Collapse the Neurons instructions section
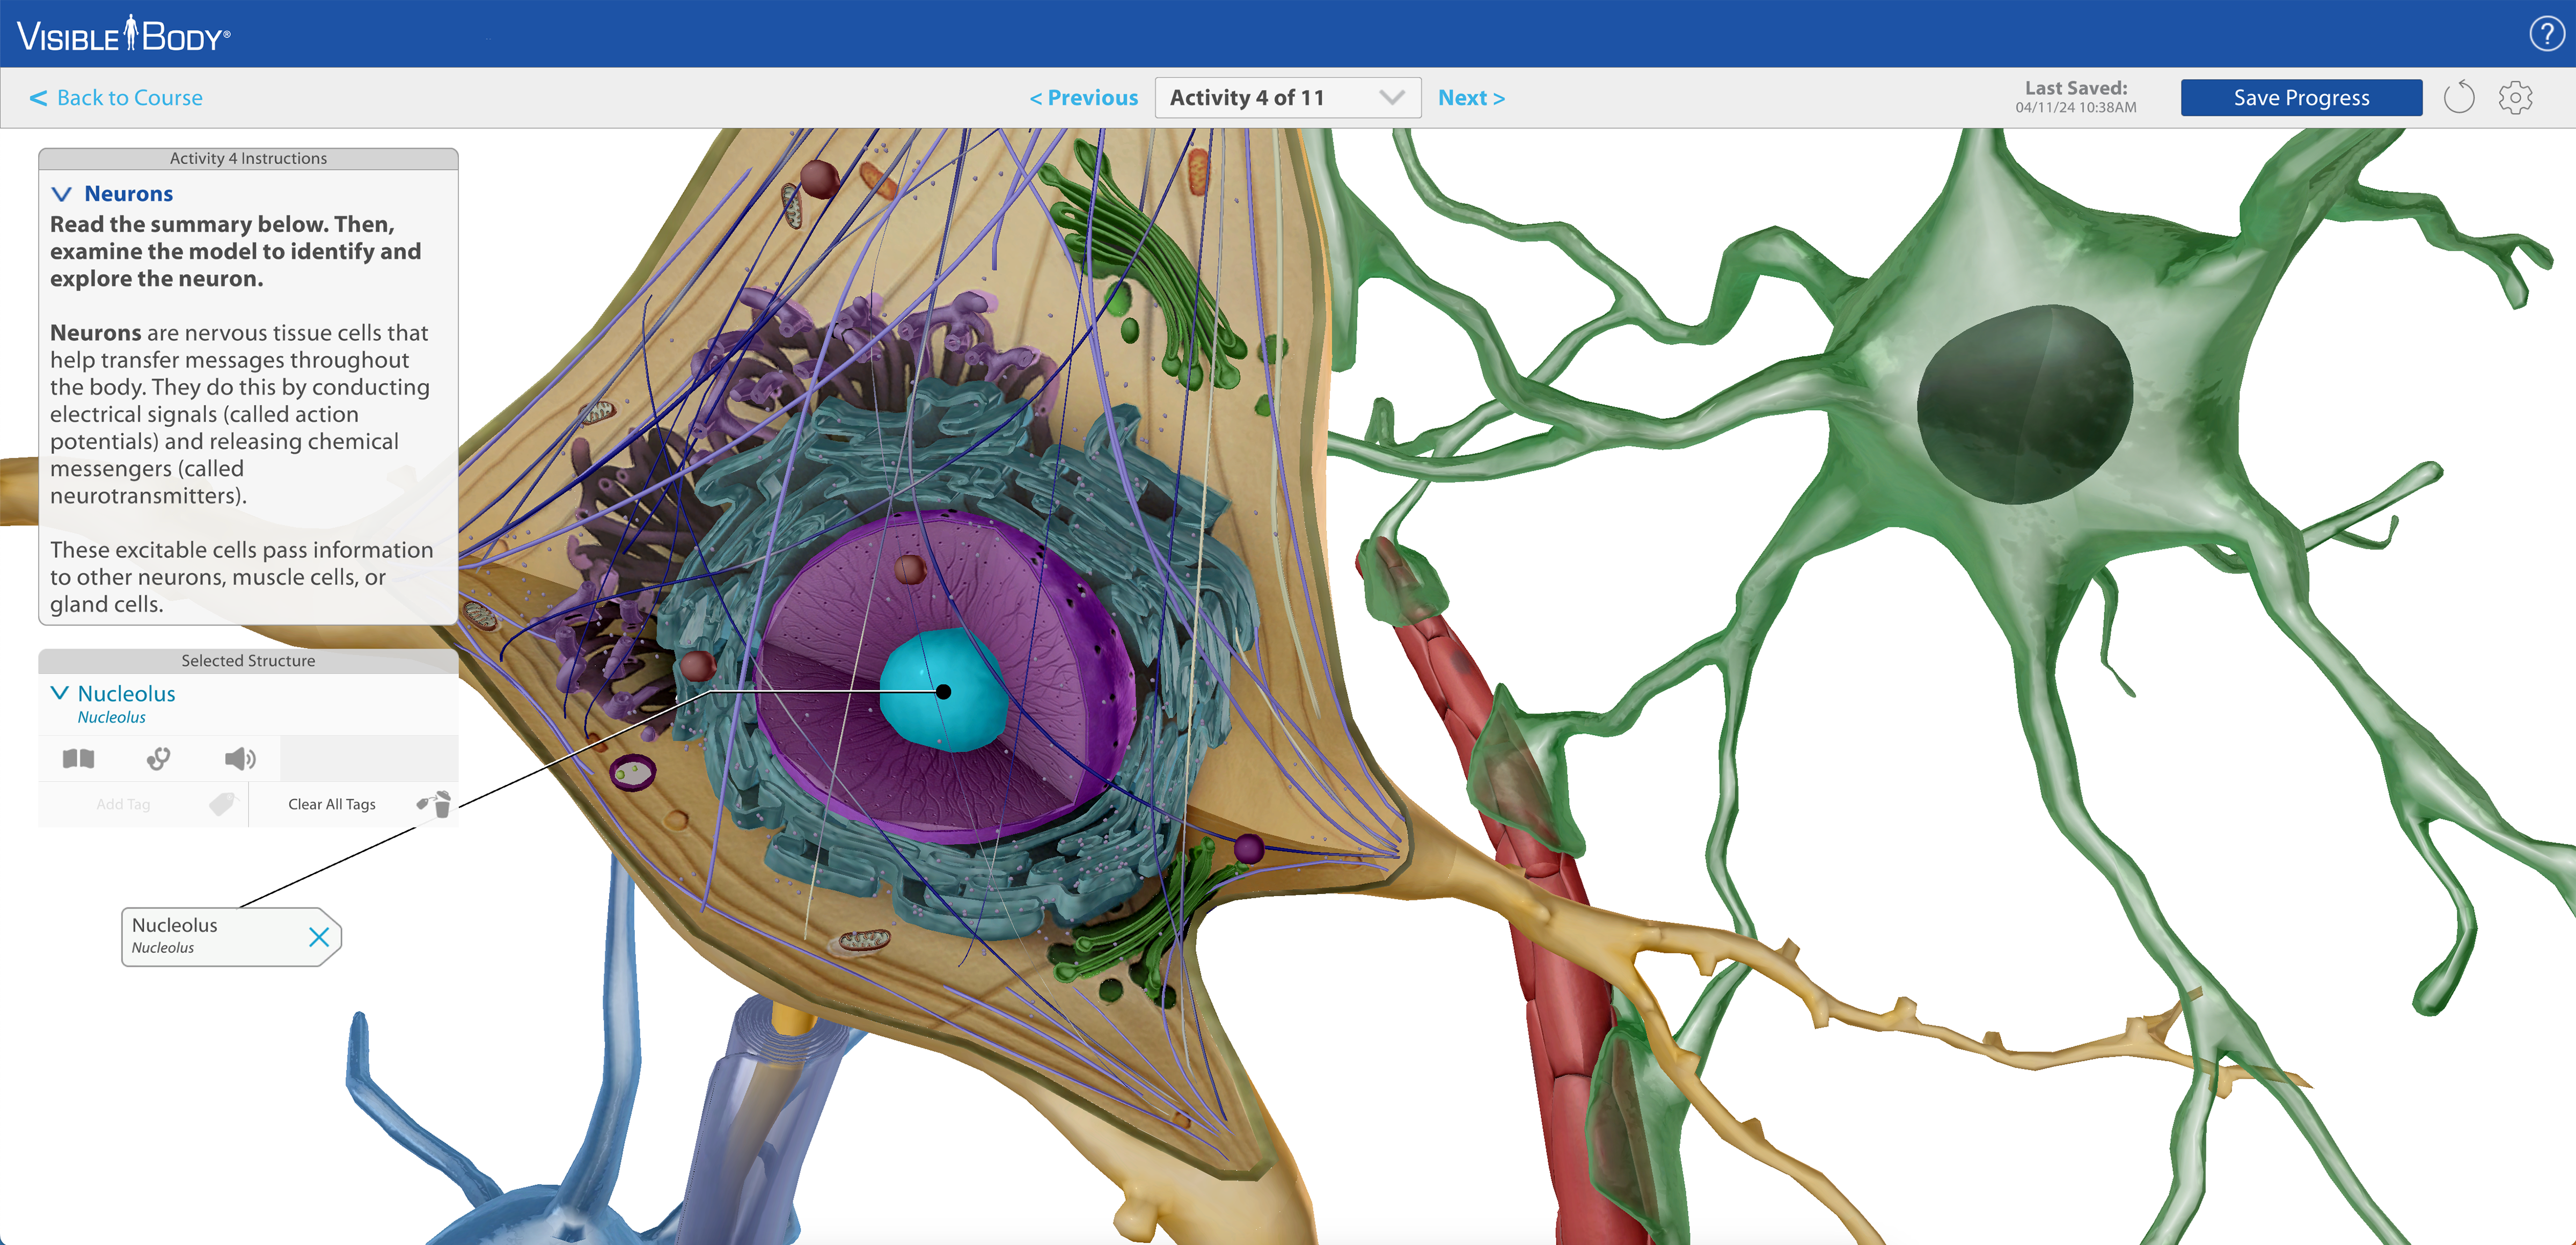The image size is (2576, 1245). pyautogui.click(x=62, y=194)
